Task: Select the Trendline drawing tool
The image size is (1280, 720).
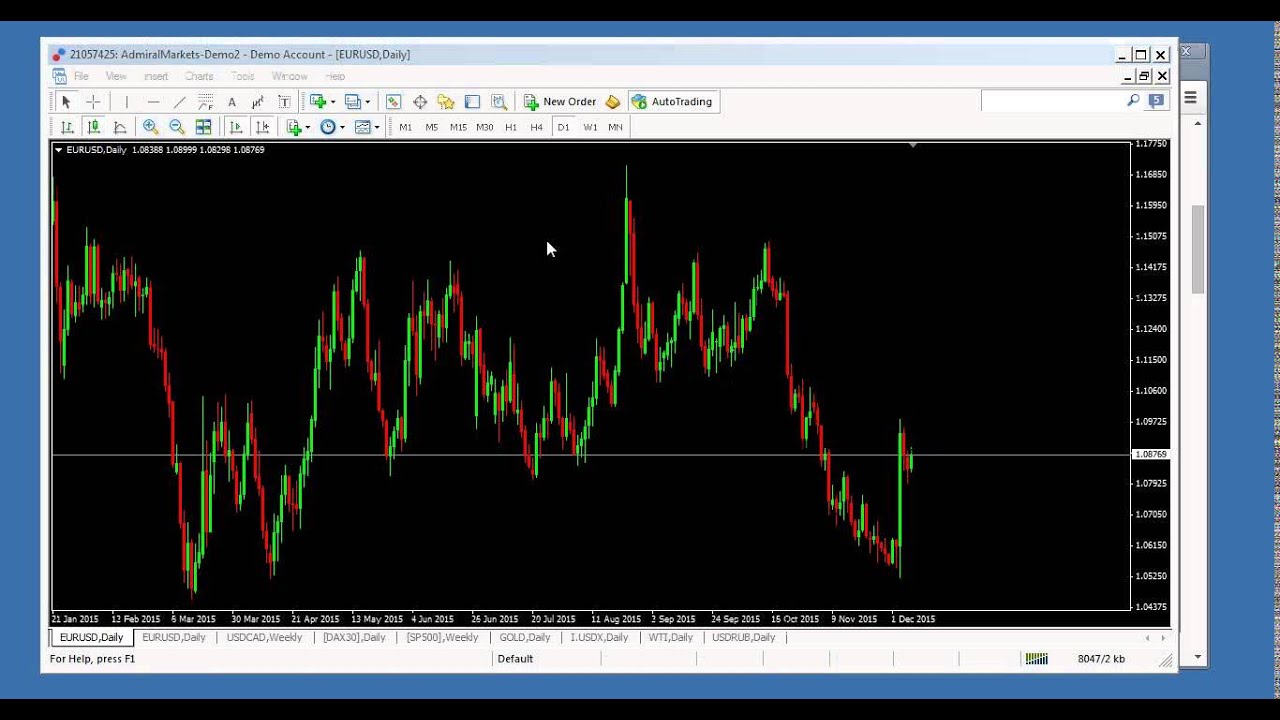Action: coord(179,102)
